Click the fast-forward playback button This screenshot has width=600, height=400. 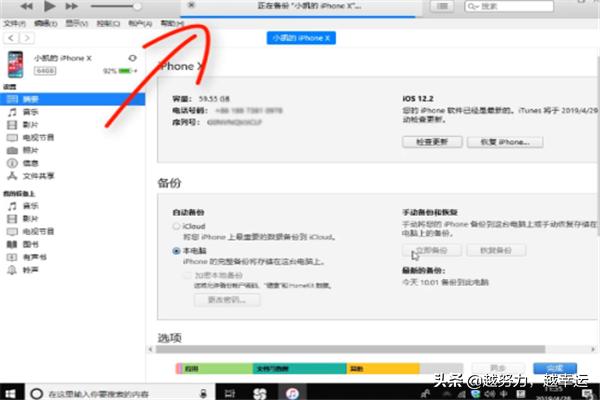click(x=72, y=6)
